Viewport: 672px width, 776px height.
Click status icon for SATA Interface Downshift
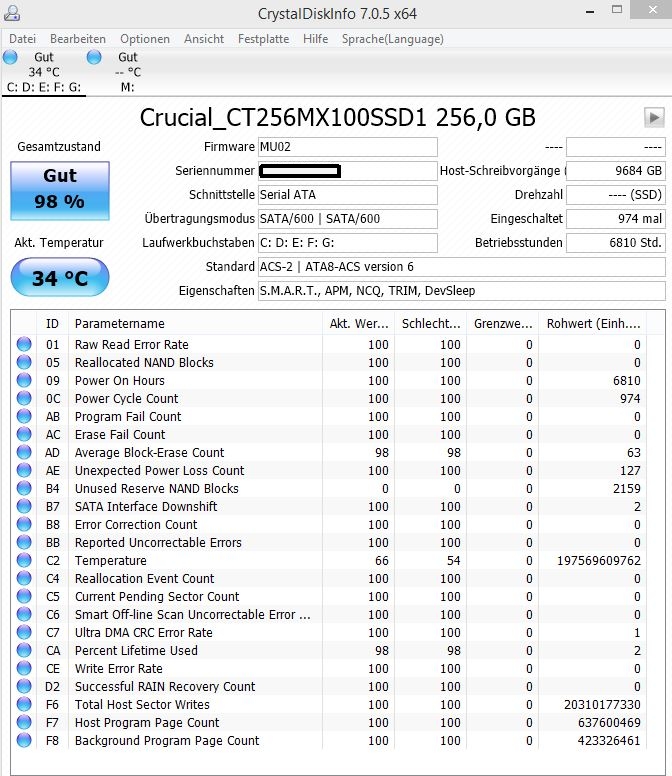click(x=24, y=506)
